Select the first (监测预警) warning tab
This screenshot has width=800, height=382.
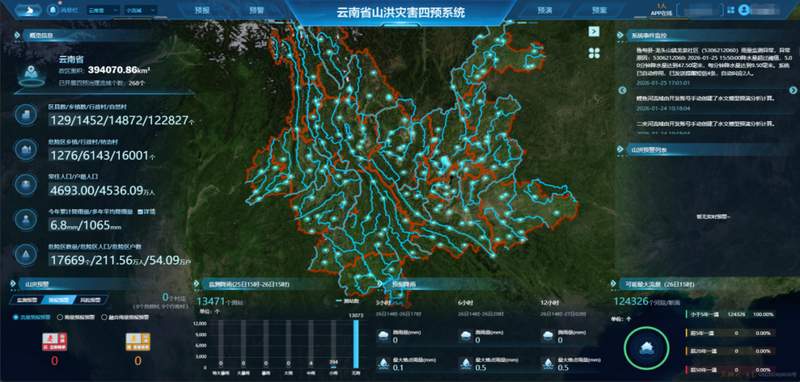click(x=26, y=299)
